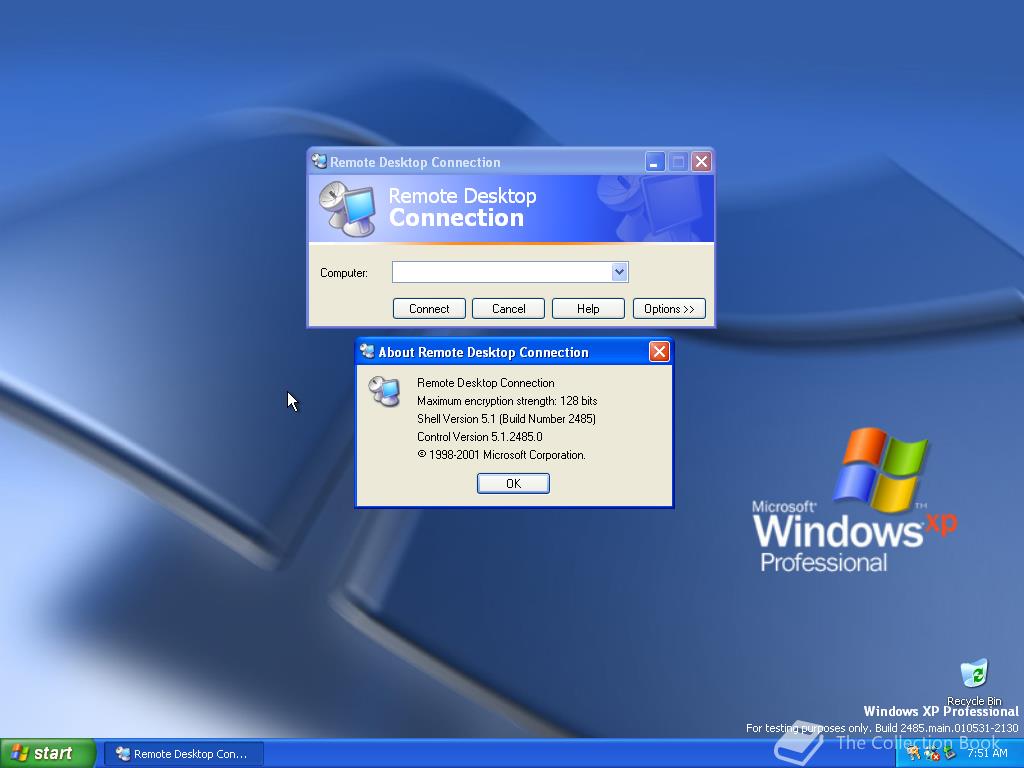The height and width of the screenshot is (768, 1024).
Task: Click the "© 1998-2001 Microsoft Corporation." text
Action: click(502, 455)
